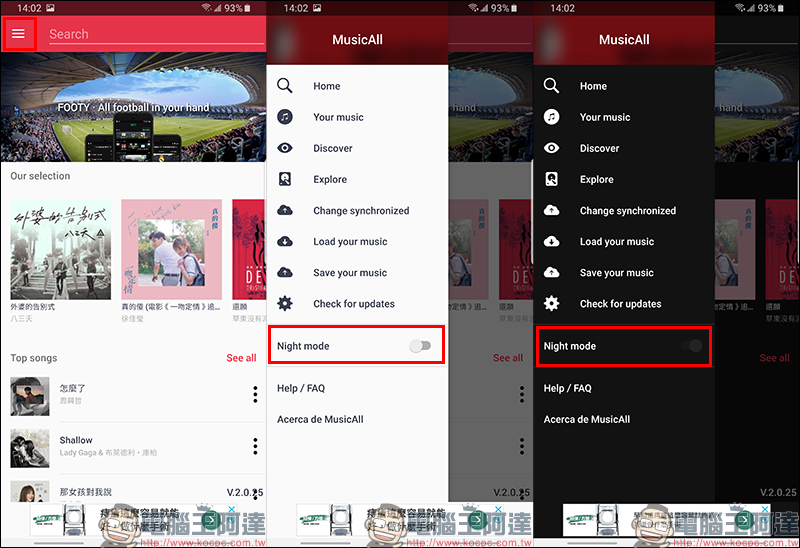The height and width of the screenshot is (548, 800).
Task: Tap the MusicAll header in light menu
Action: (x=357, y=40)
